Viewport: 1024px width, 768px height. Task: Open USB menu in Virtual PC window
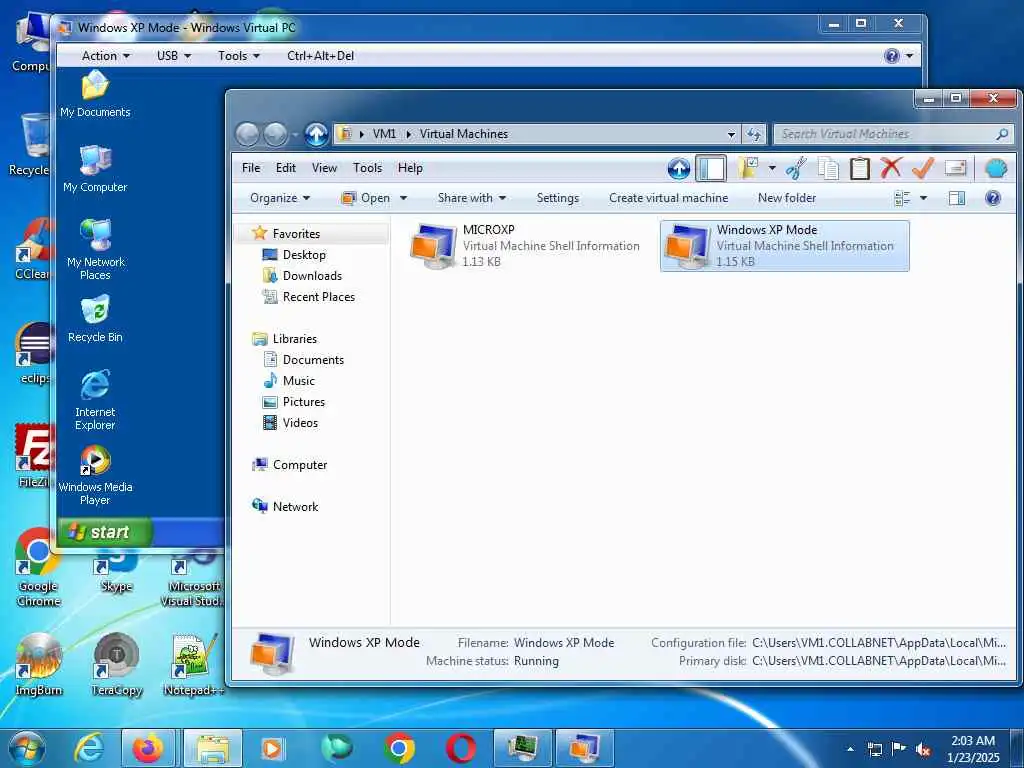pyautogui.click(x=174, y=56)
